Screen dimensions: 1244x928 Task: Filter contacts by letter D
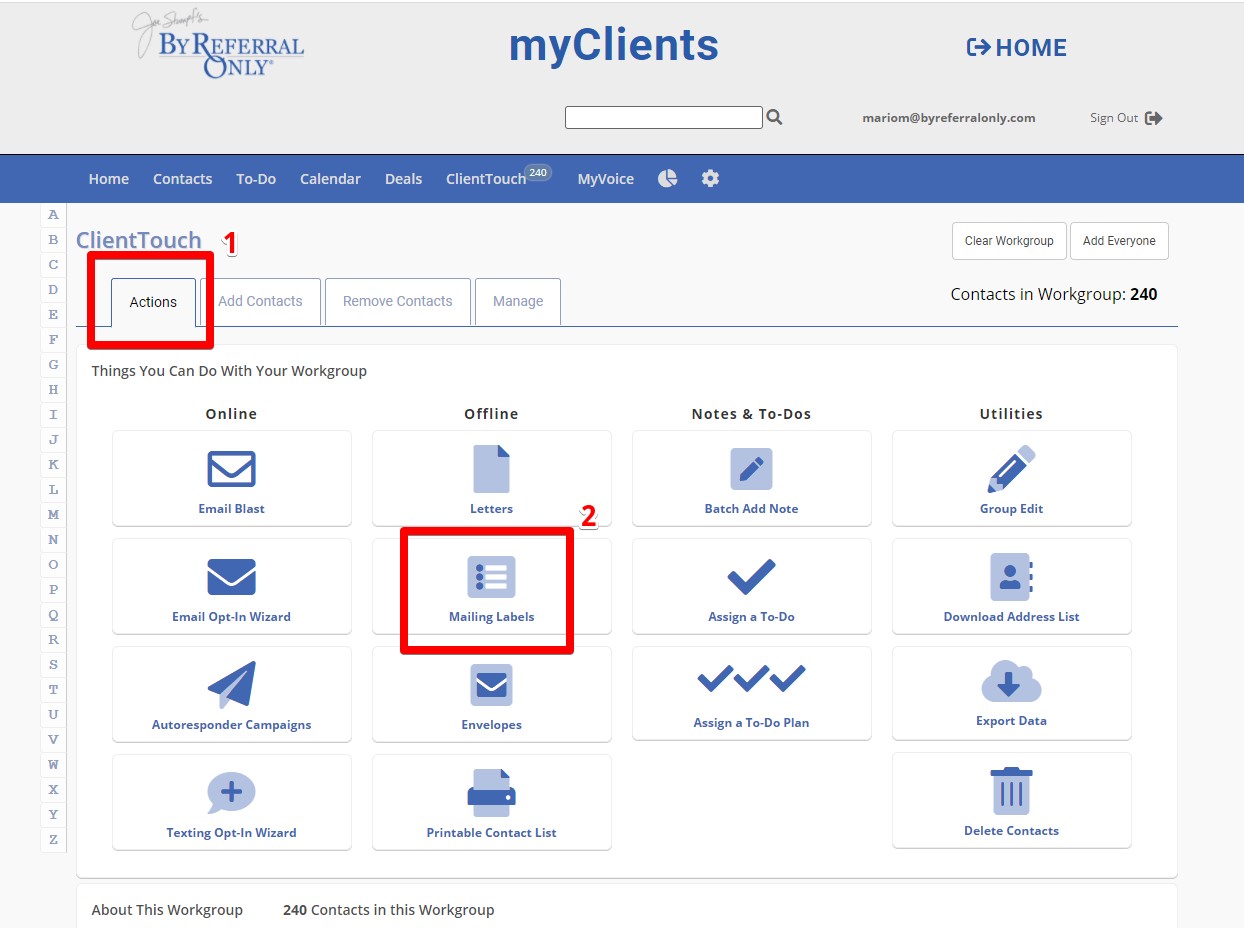pyautogui.click(x=54, y=290)
